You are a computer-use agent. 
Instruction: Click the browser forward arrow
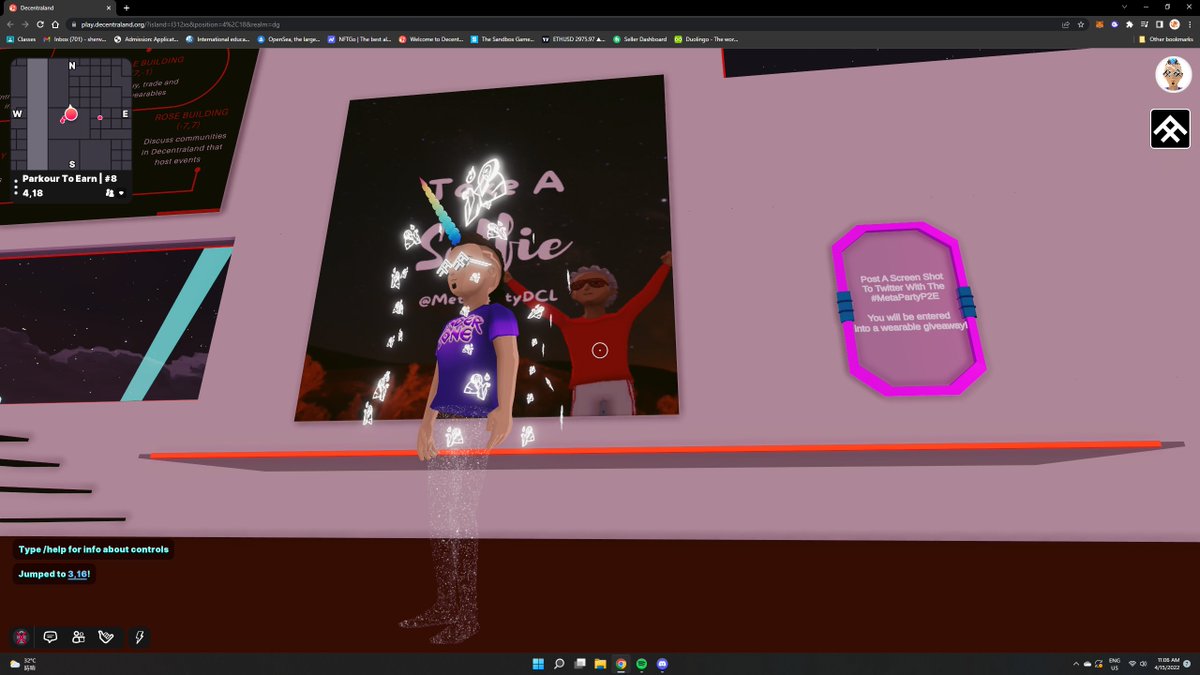(25, 24)
